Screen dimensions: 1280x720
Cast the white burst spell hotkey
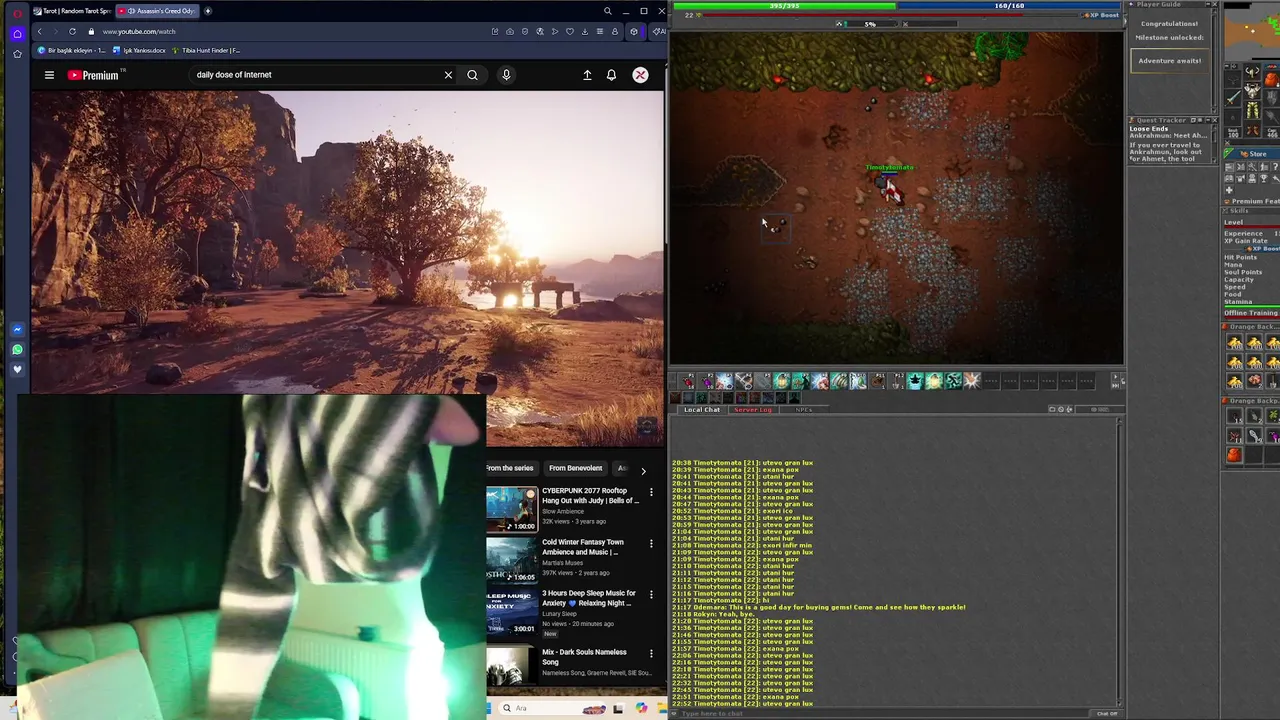972,381
